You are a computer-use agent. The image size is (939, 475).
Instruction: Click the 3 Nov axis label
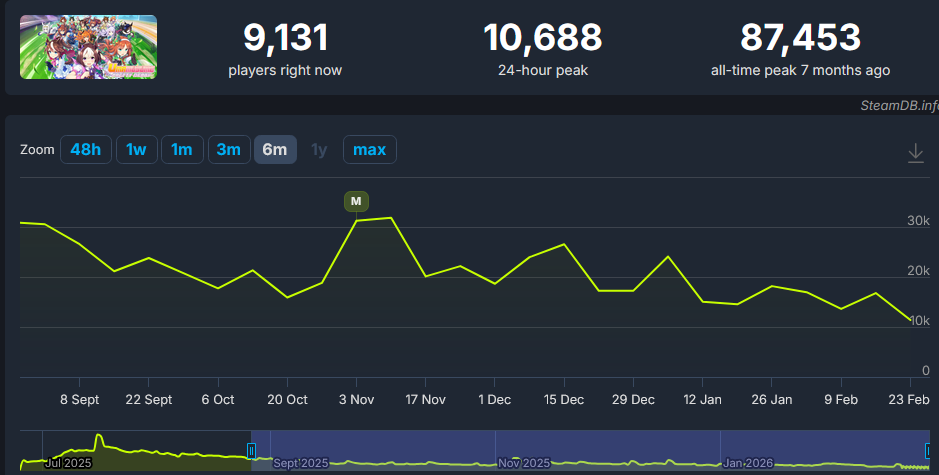[x=356, y=400]
